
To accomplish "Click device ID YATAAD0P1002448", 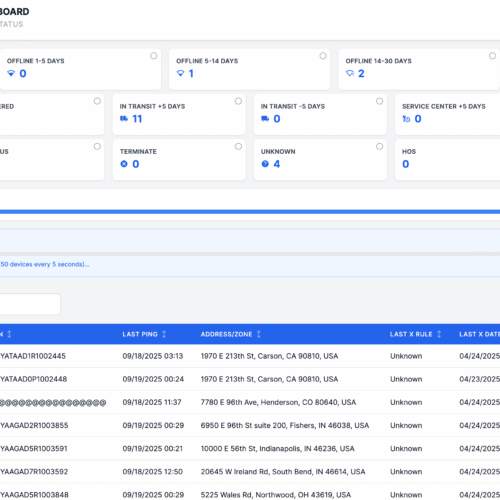I will 34,379.
